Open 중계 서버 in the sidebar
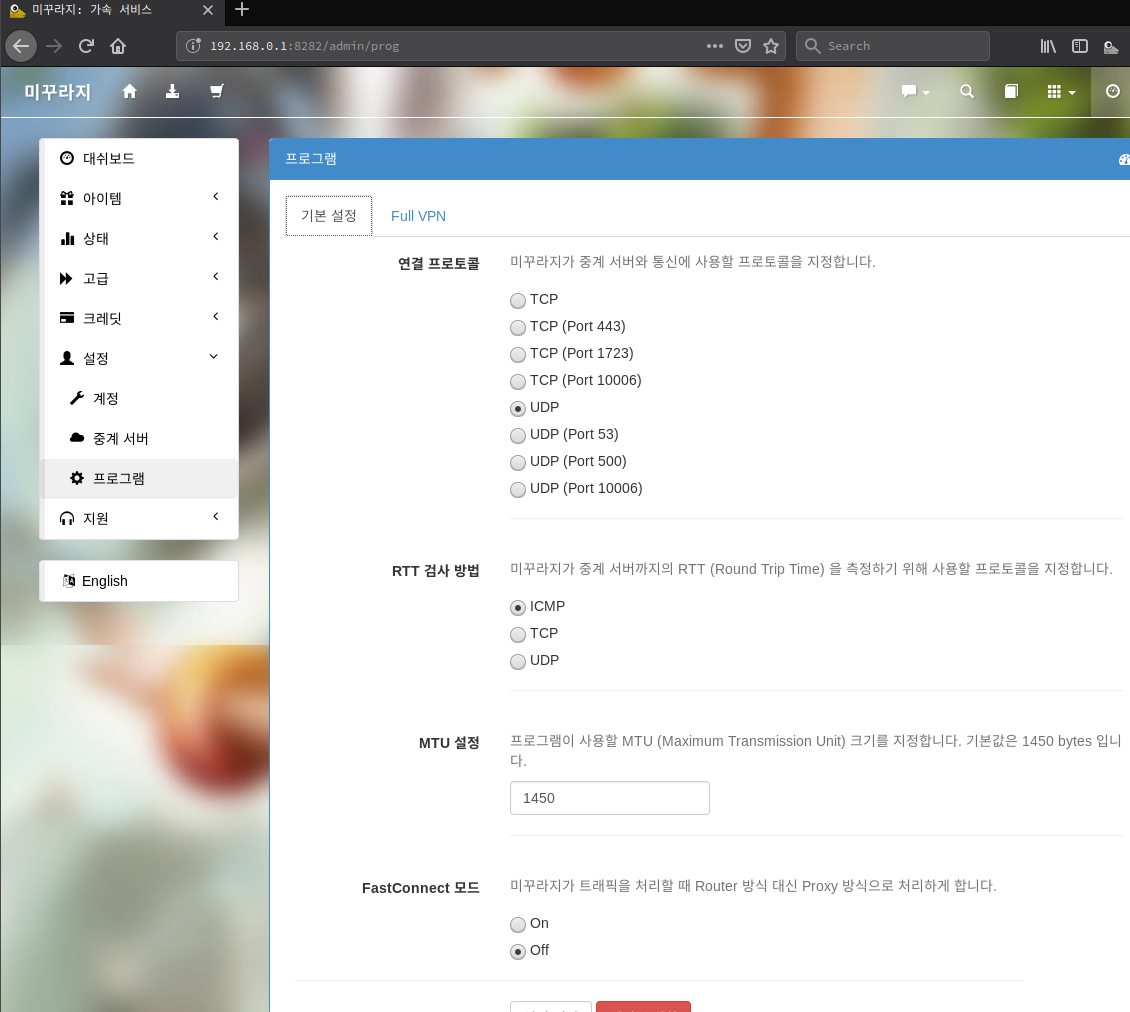 click(x=120, y=438)
